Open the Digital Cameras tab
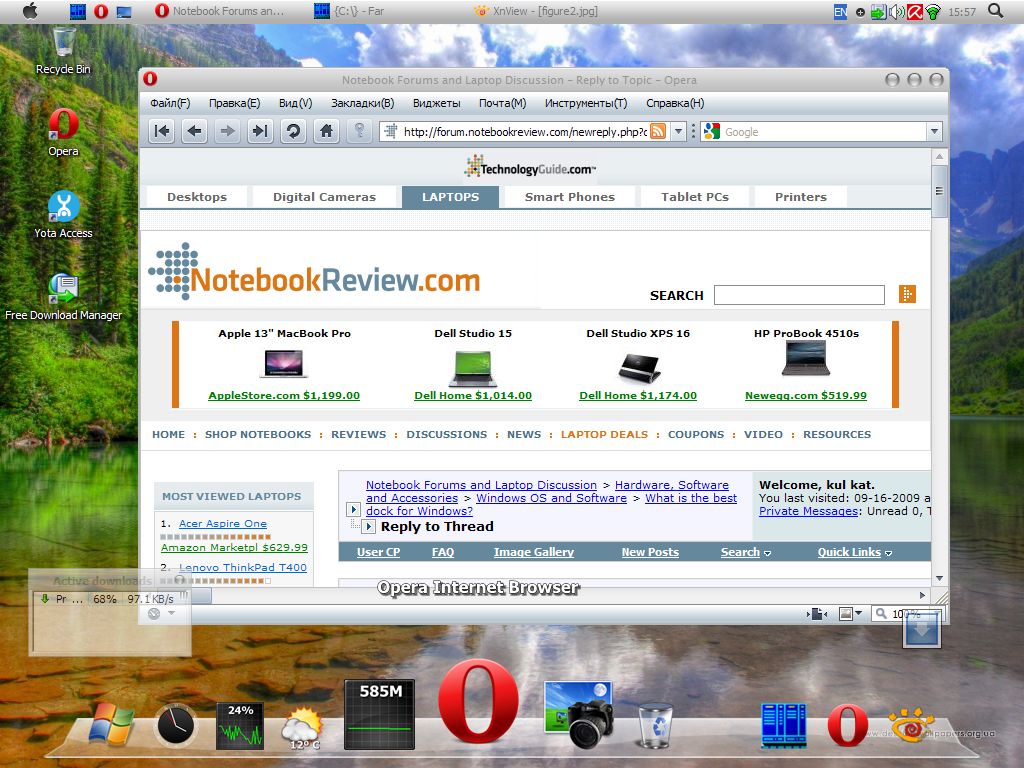 tap(324, 197)
